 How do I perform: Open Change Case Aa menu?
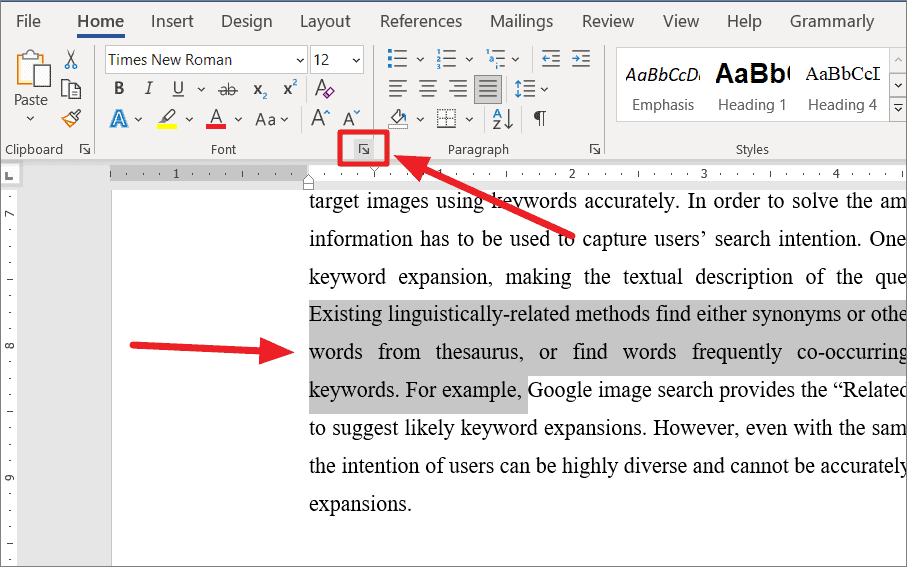(271, 120)
